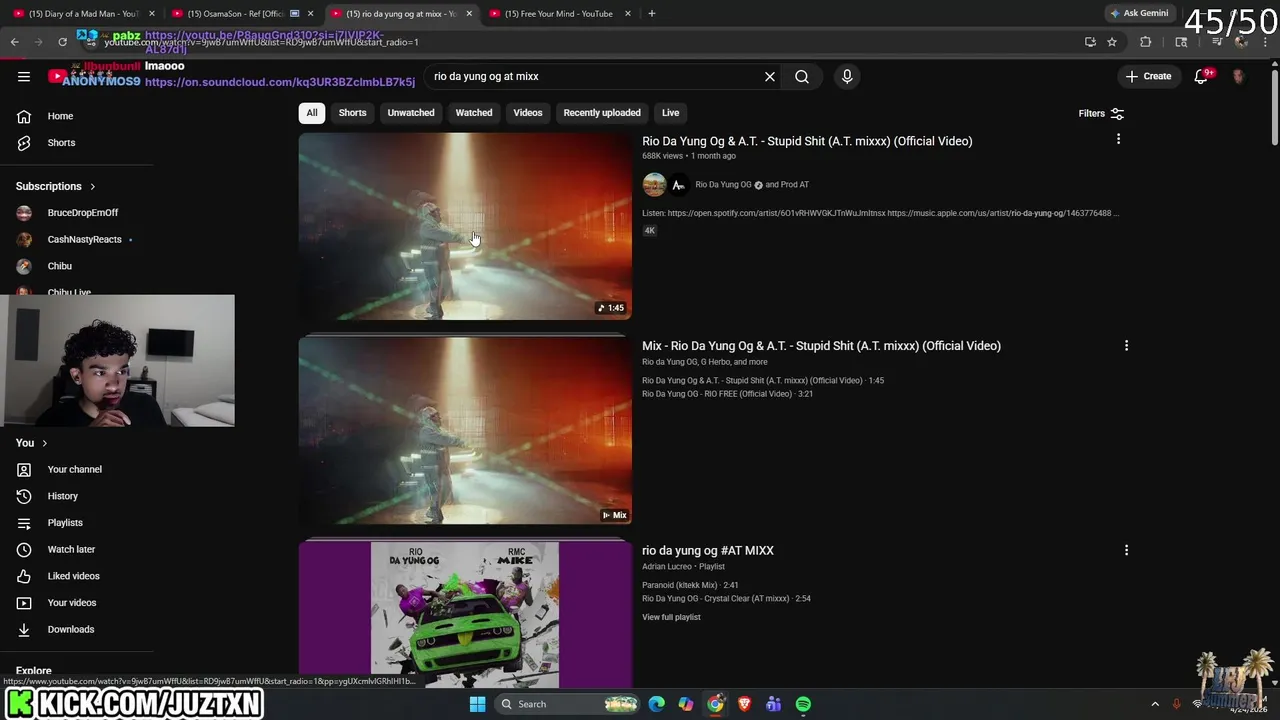Image resolution: width=1280 pixels, height=720 pixels.
Task: Click the magnifier search button
Action: click(x=802, y=76)
